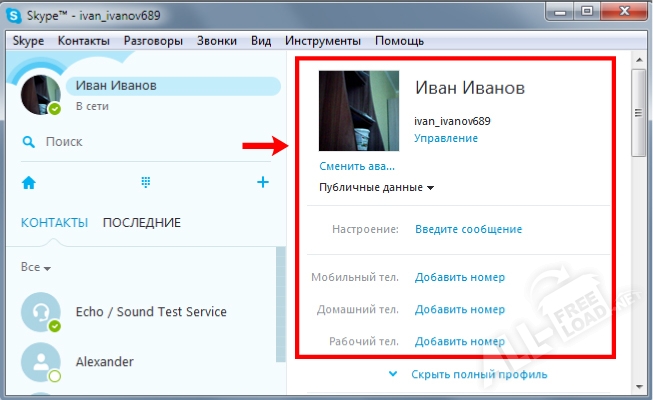Viewport: 653px width, 400px height.
Task: Click the Сменить ава... link
Action: (x=357, y=166)
